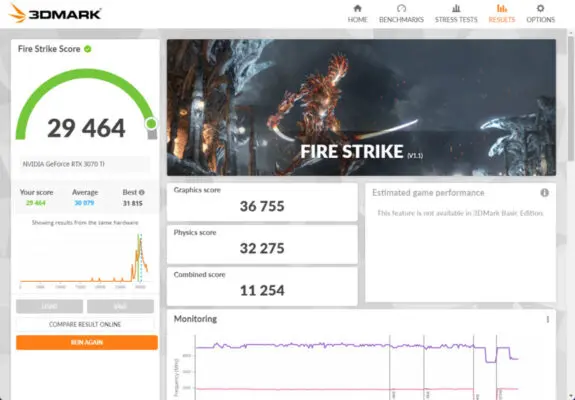
Task: Click the orange RUN AGAIN button
Action: [87, 342]
